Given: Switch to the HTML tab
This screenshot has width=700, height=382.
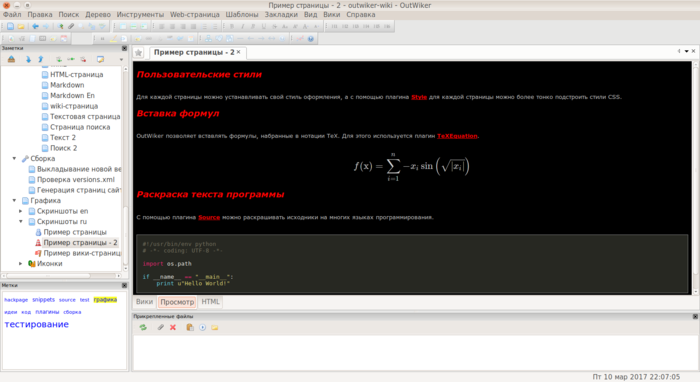Looking at the screenshot, I should (210, 302).
